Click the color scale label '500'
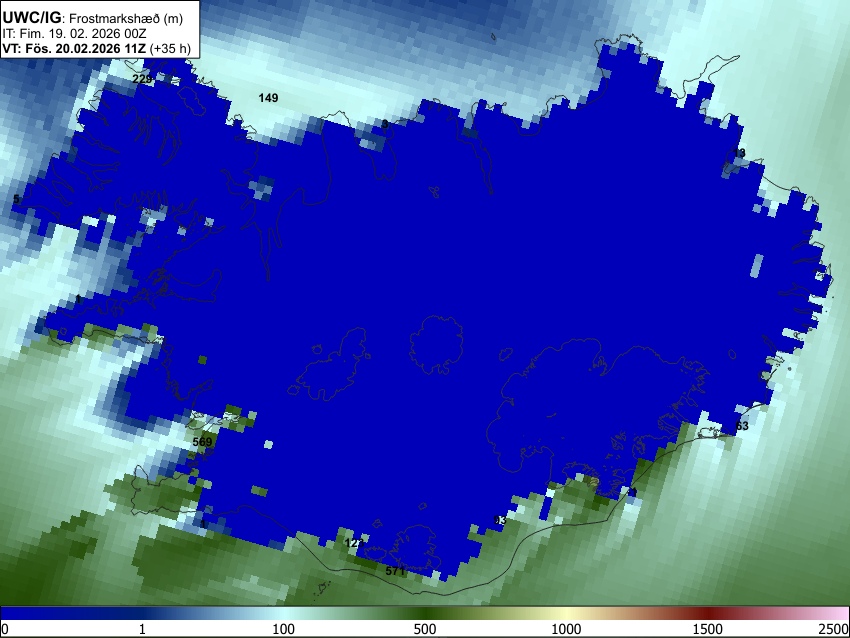Viewport: 850px width, 638px height. click(x=425, y=629)
